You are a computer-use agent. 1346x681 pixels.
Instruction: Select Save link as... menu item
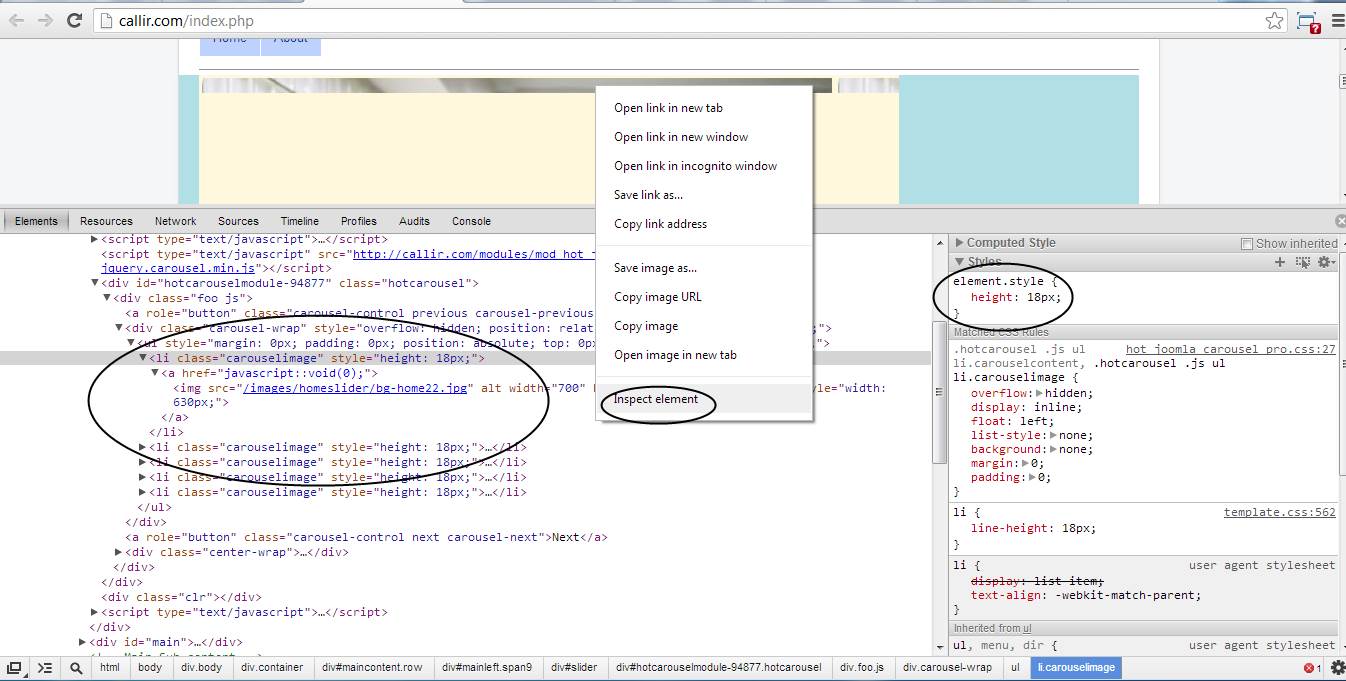704,195
